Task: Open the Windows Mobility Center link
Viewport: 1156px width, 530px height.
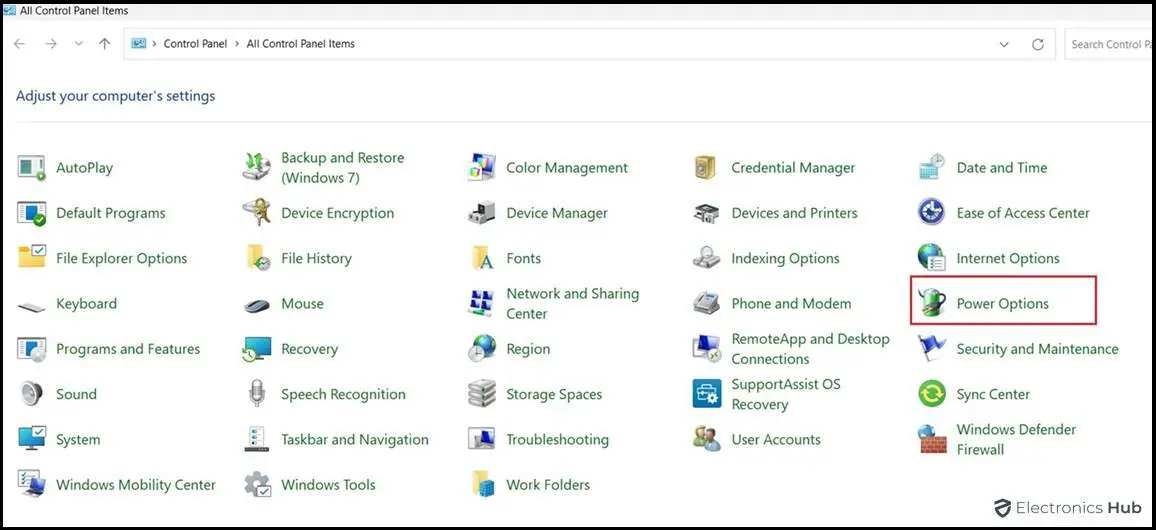Action: (136, 484)
